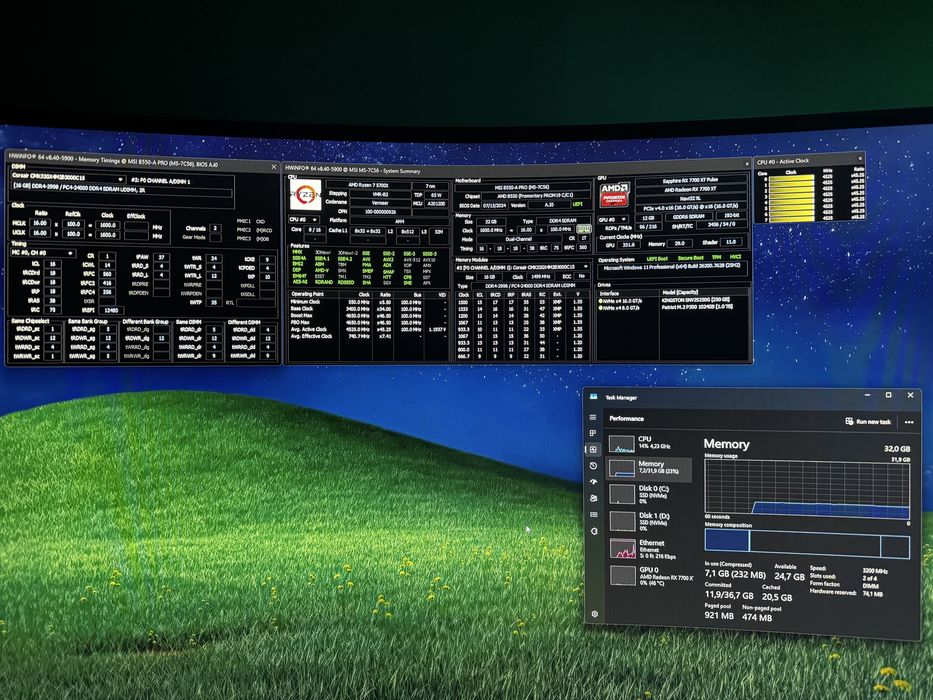Click Run new task in Task Manager
Screen dimensions: 933x700
coord(868,421)
